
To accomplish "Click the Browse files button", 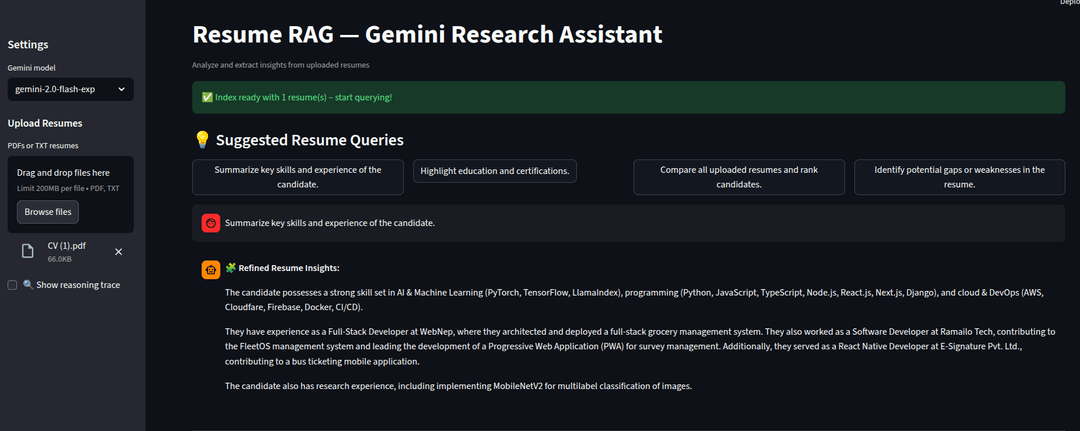I will (48, 212).
